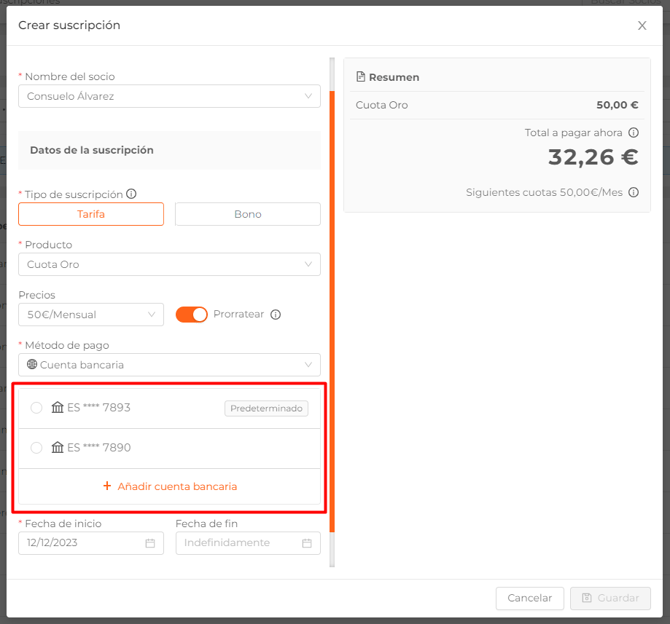Select bank account ES **** 7890 radio

pyautogui.click(x=37, y=448)
